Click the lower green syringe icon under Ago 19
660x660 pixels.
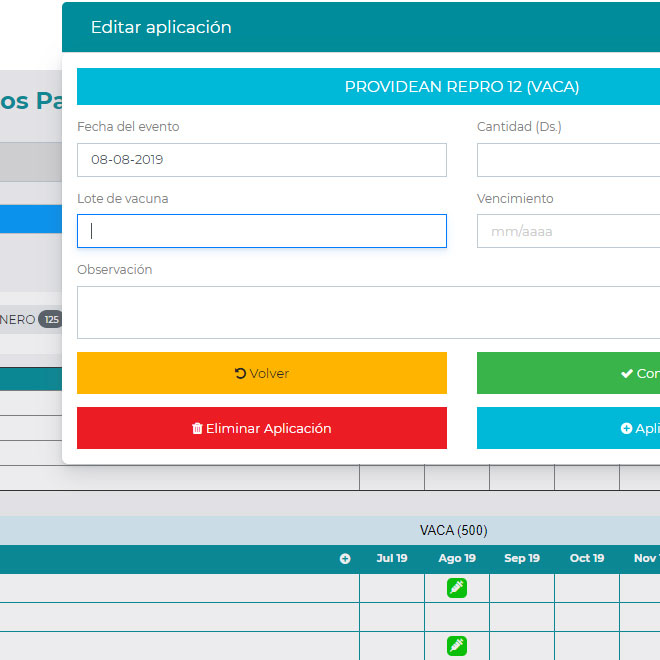click(x=457, y=646)
